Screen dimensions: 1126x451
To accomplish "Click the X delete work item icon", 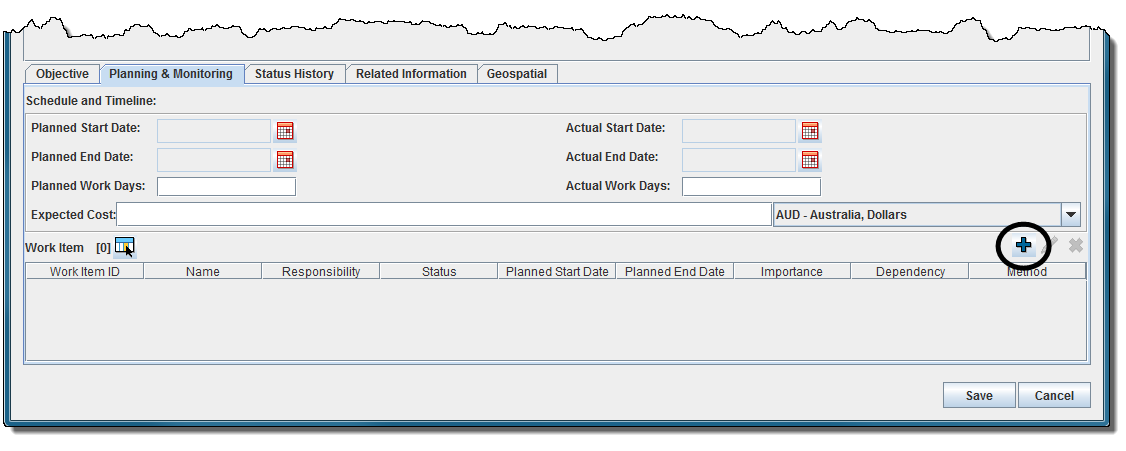I will (1075, 245).
